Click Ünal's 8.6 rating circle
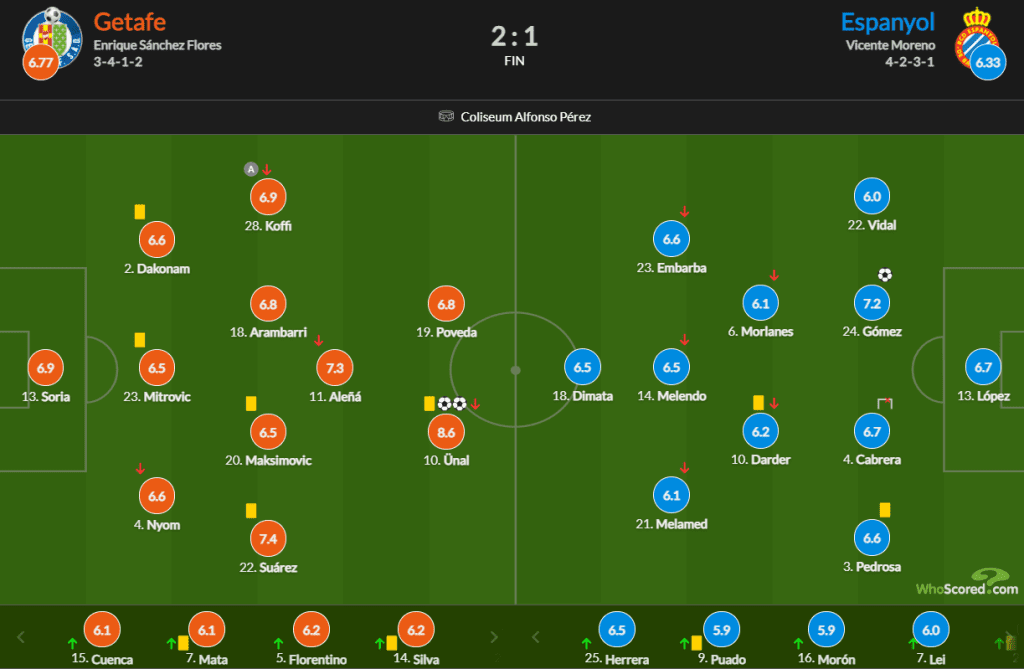Screen dimensions: 1024x669 point(446,432)
